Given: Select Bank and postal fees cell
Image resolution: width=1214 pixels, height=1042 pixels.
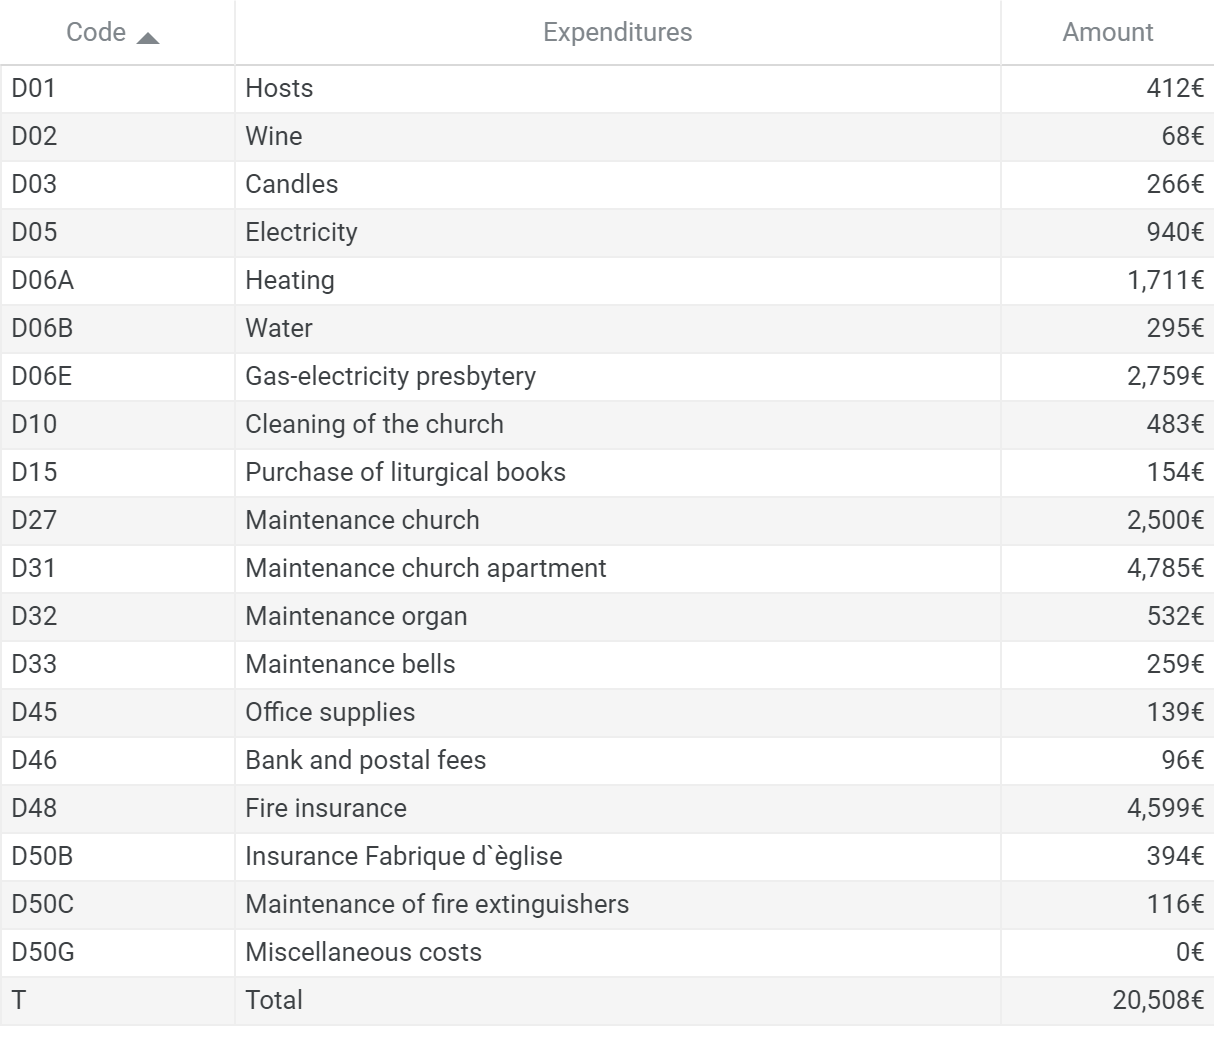Looking at the screenshot, I should [617, 760].
